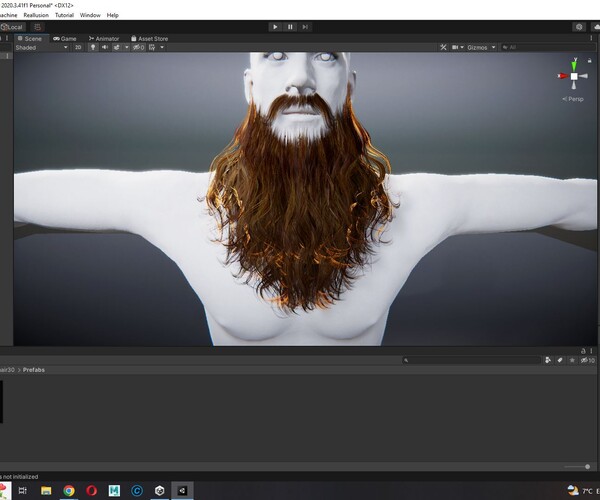This screenshot has width=600, height=500.
Task: Toggle hidden objects visibility count in Scene toolbar
Action: point(138,47)
